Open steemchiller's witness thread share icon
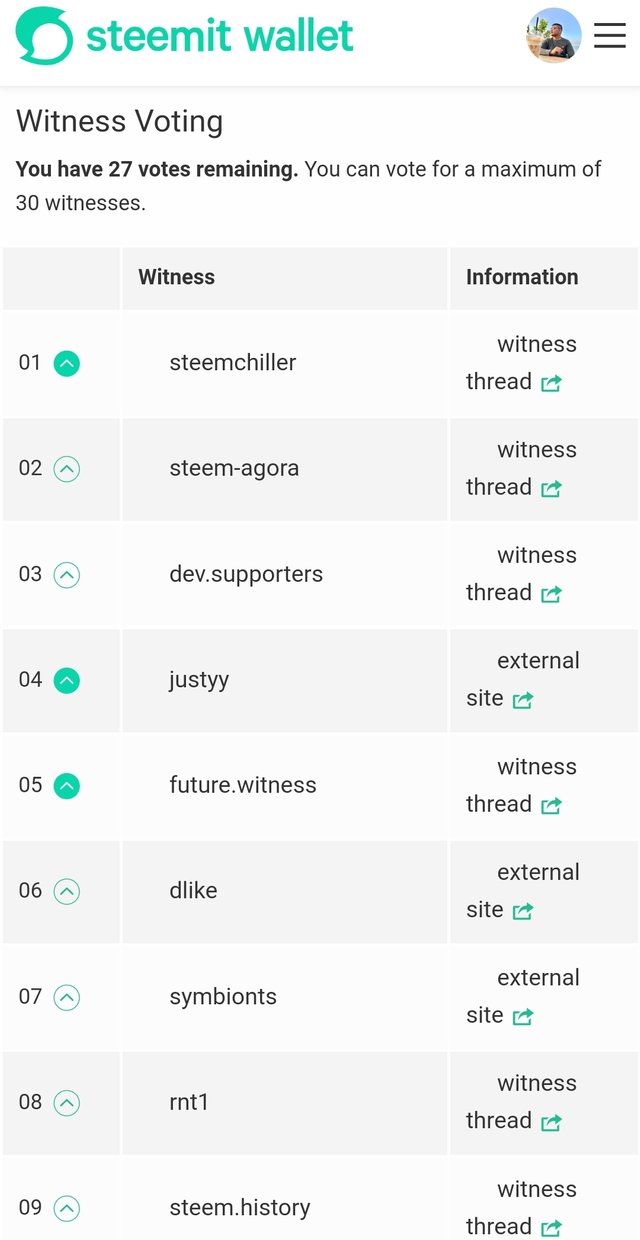 (551, 383)
